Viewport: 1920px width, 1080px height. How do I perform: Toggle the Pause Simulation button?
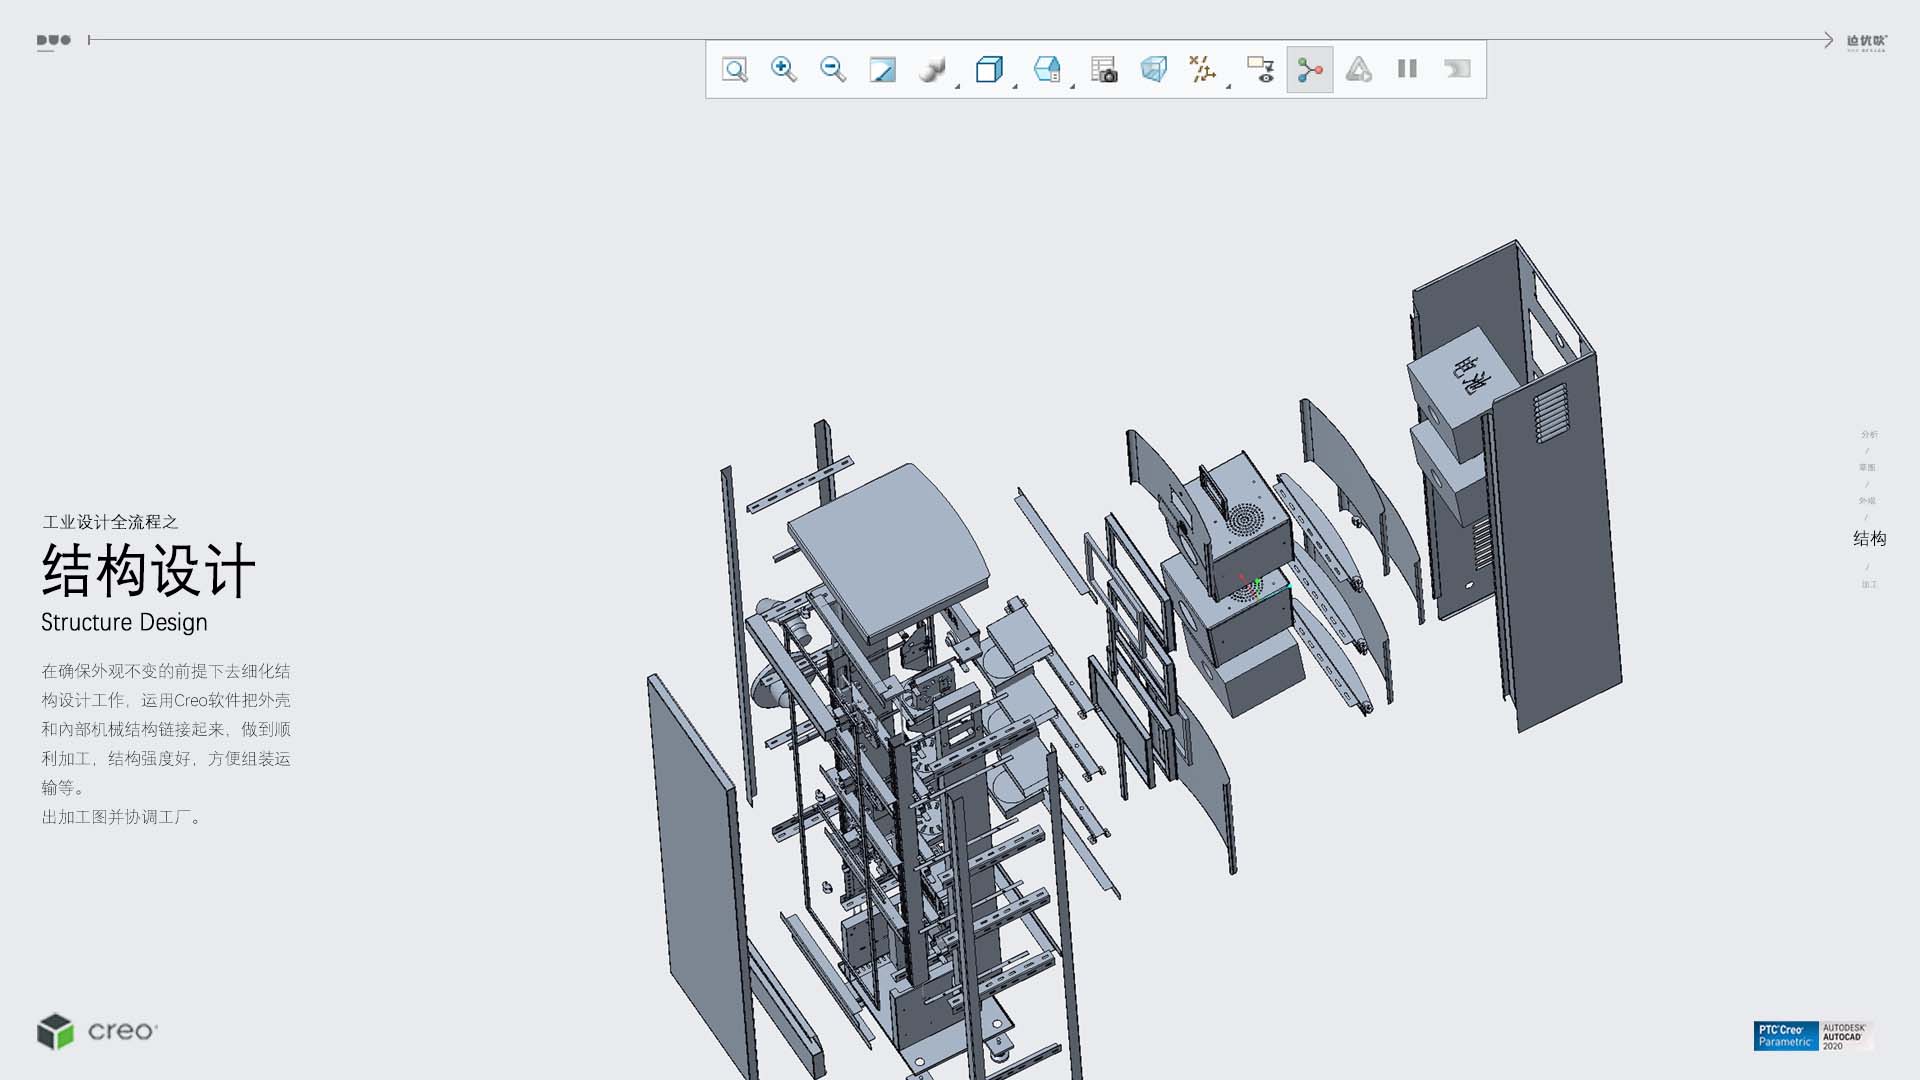1407,69
